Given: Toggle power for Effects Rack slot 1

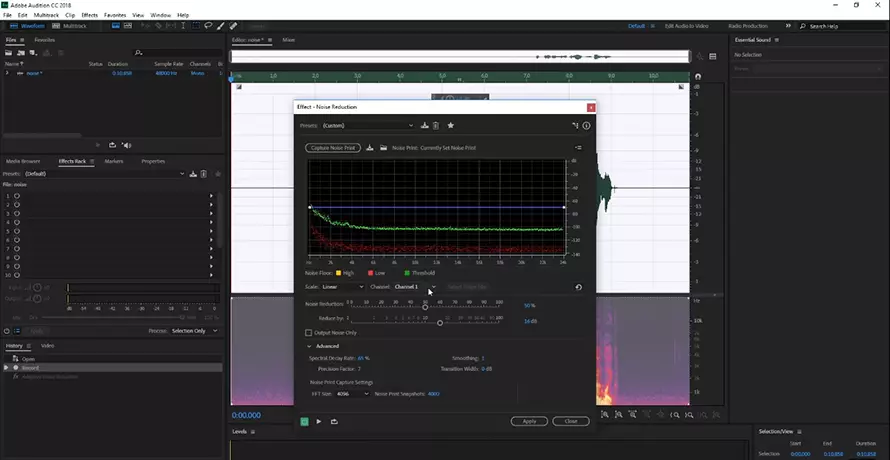Looking at the screenshot, I should point(16,196).
